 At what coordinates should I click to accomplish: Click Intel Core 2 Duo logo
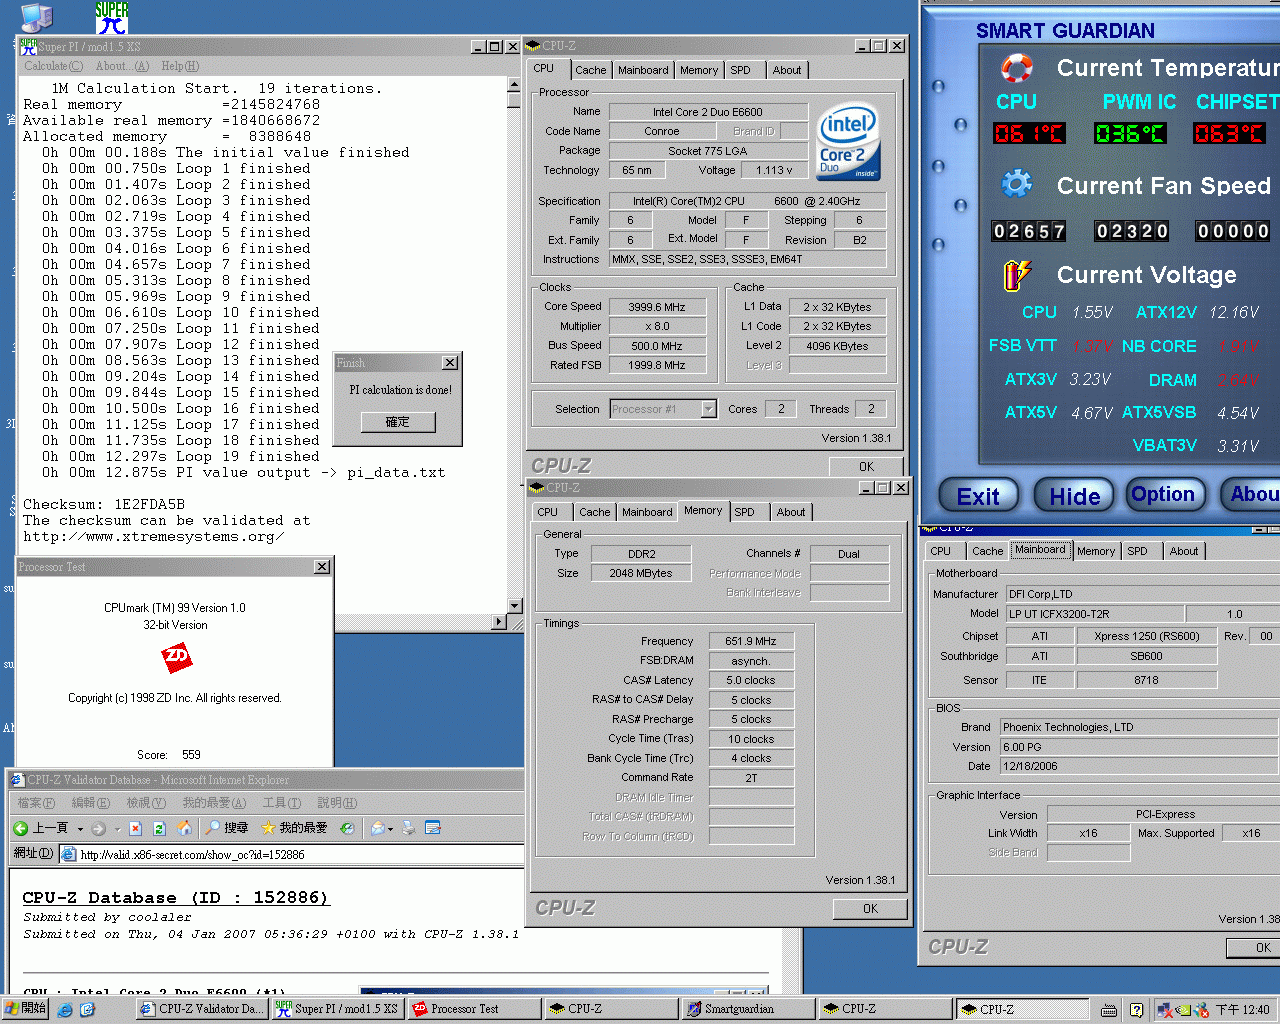click(848, 143)
